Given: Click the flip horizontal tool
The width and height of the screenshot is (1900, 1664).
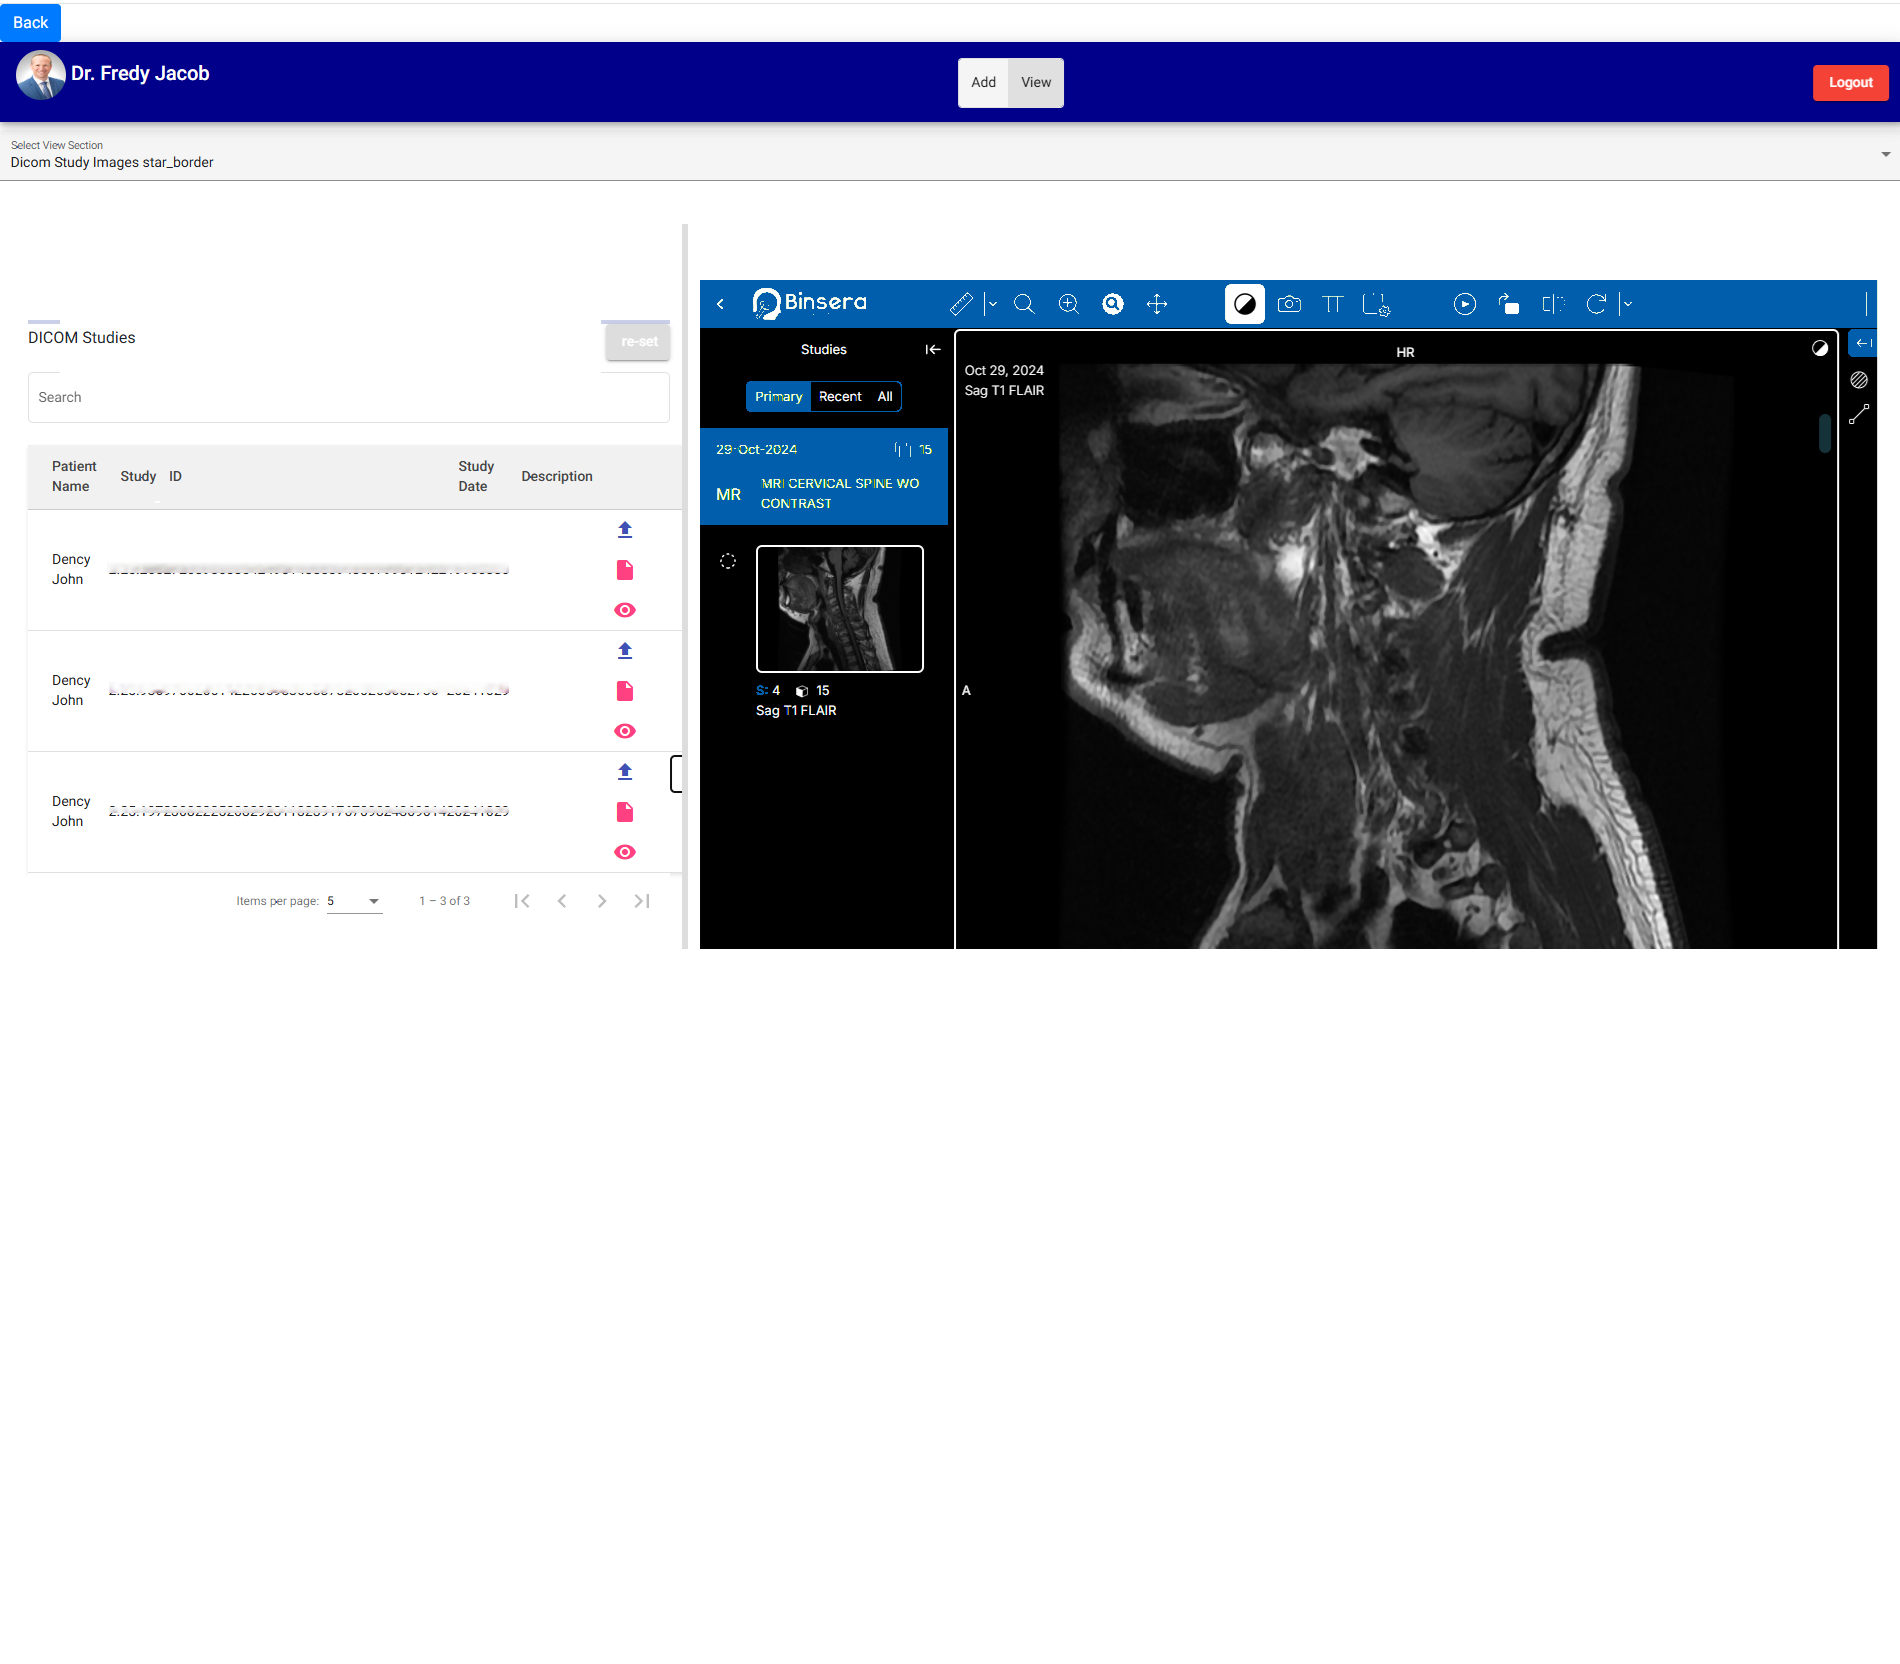Looking at the screenshot, I should click(x=1553, y=304).
